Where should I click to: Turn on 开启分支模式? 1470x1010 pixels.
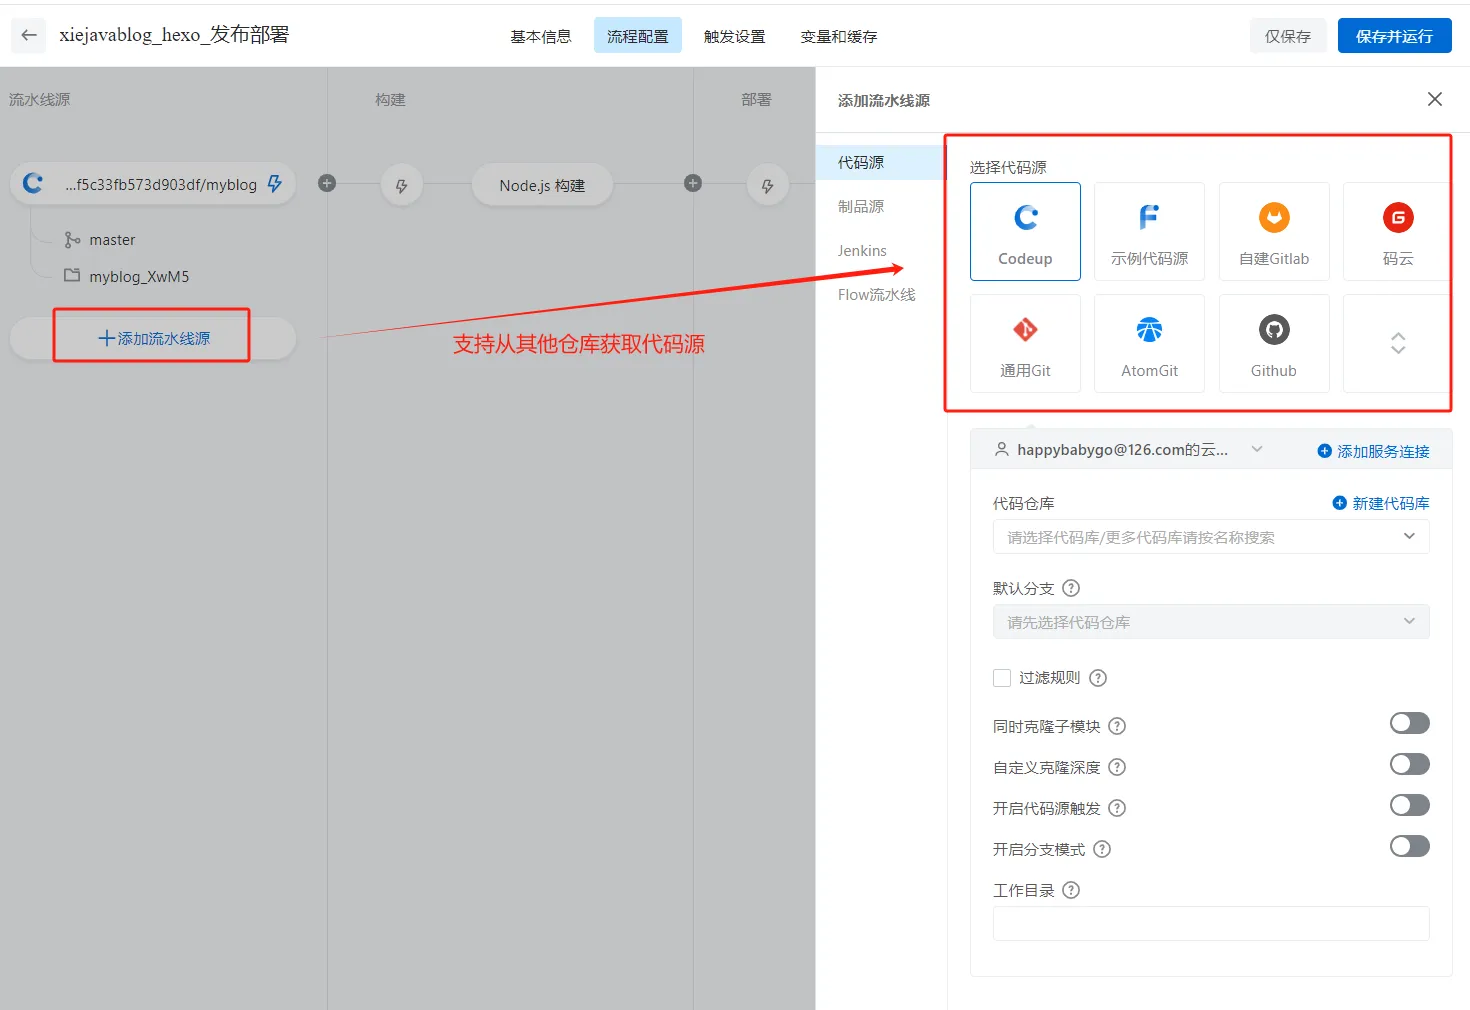tap(1409, 845)
